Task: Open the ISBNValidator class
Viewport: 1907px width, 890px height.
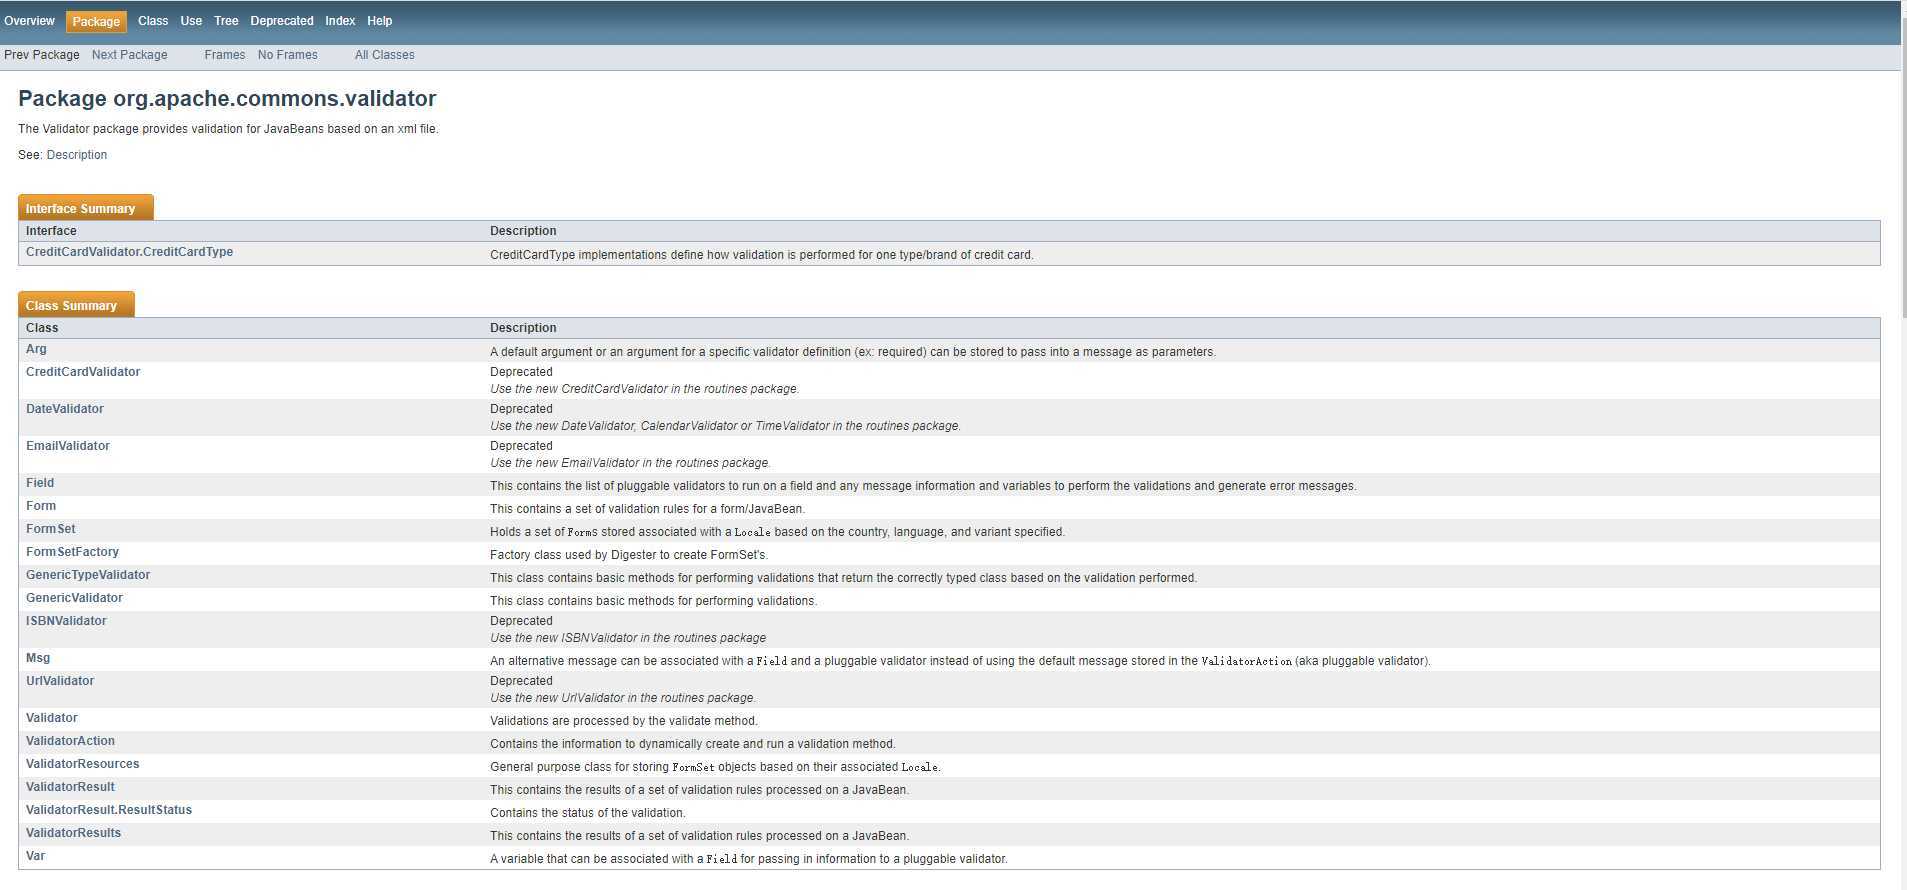Action: (x=66, y=621)
